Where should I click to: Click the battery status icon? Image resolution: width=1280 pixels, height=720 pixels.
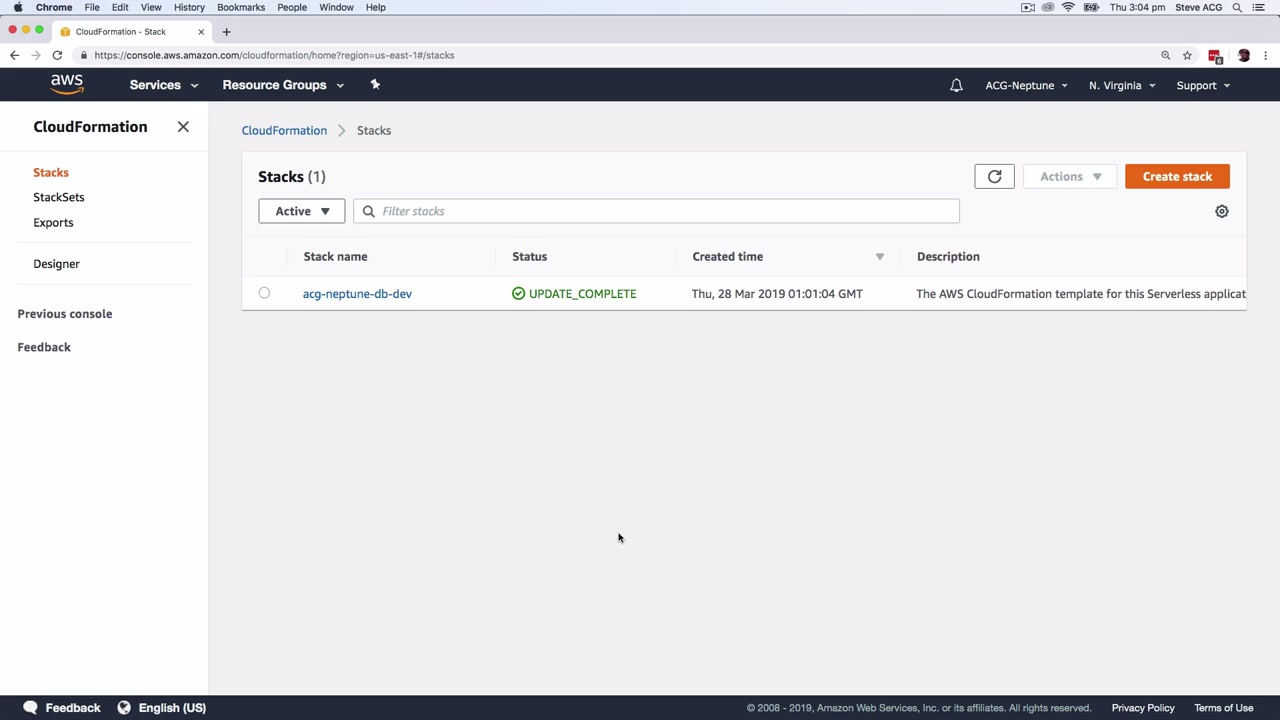coord(1091,7)
